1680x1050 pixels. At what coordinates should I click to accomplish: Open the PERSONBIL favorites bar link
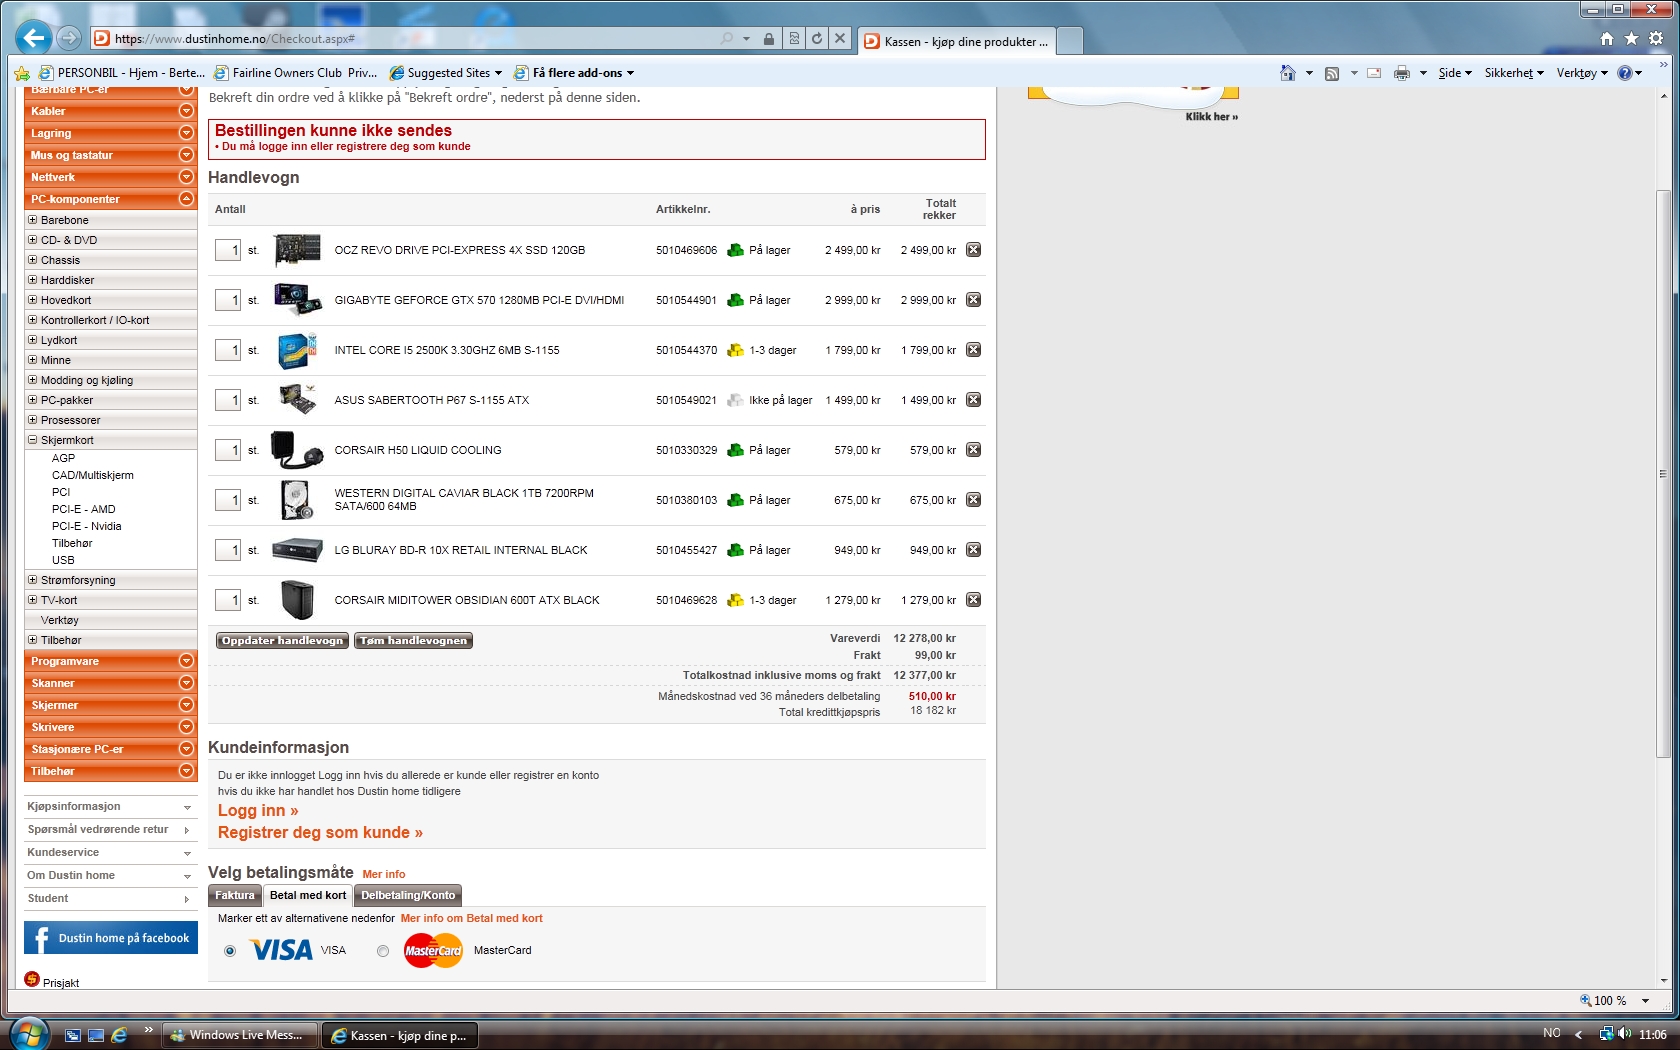tap(122, 73)
